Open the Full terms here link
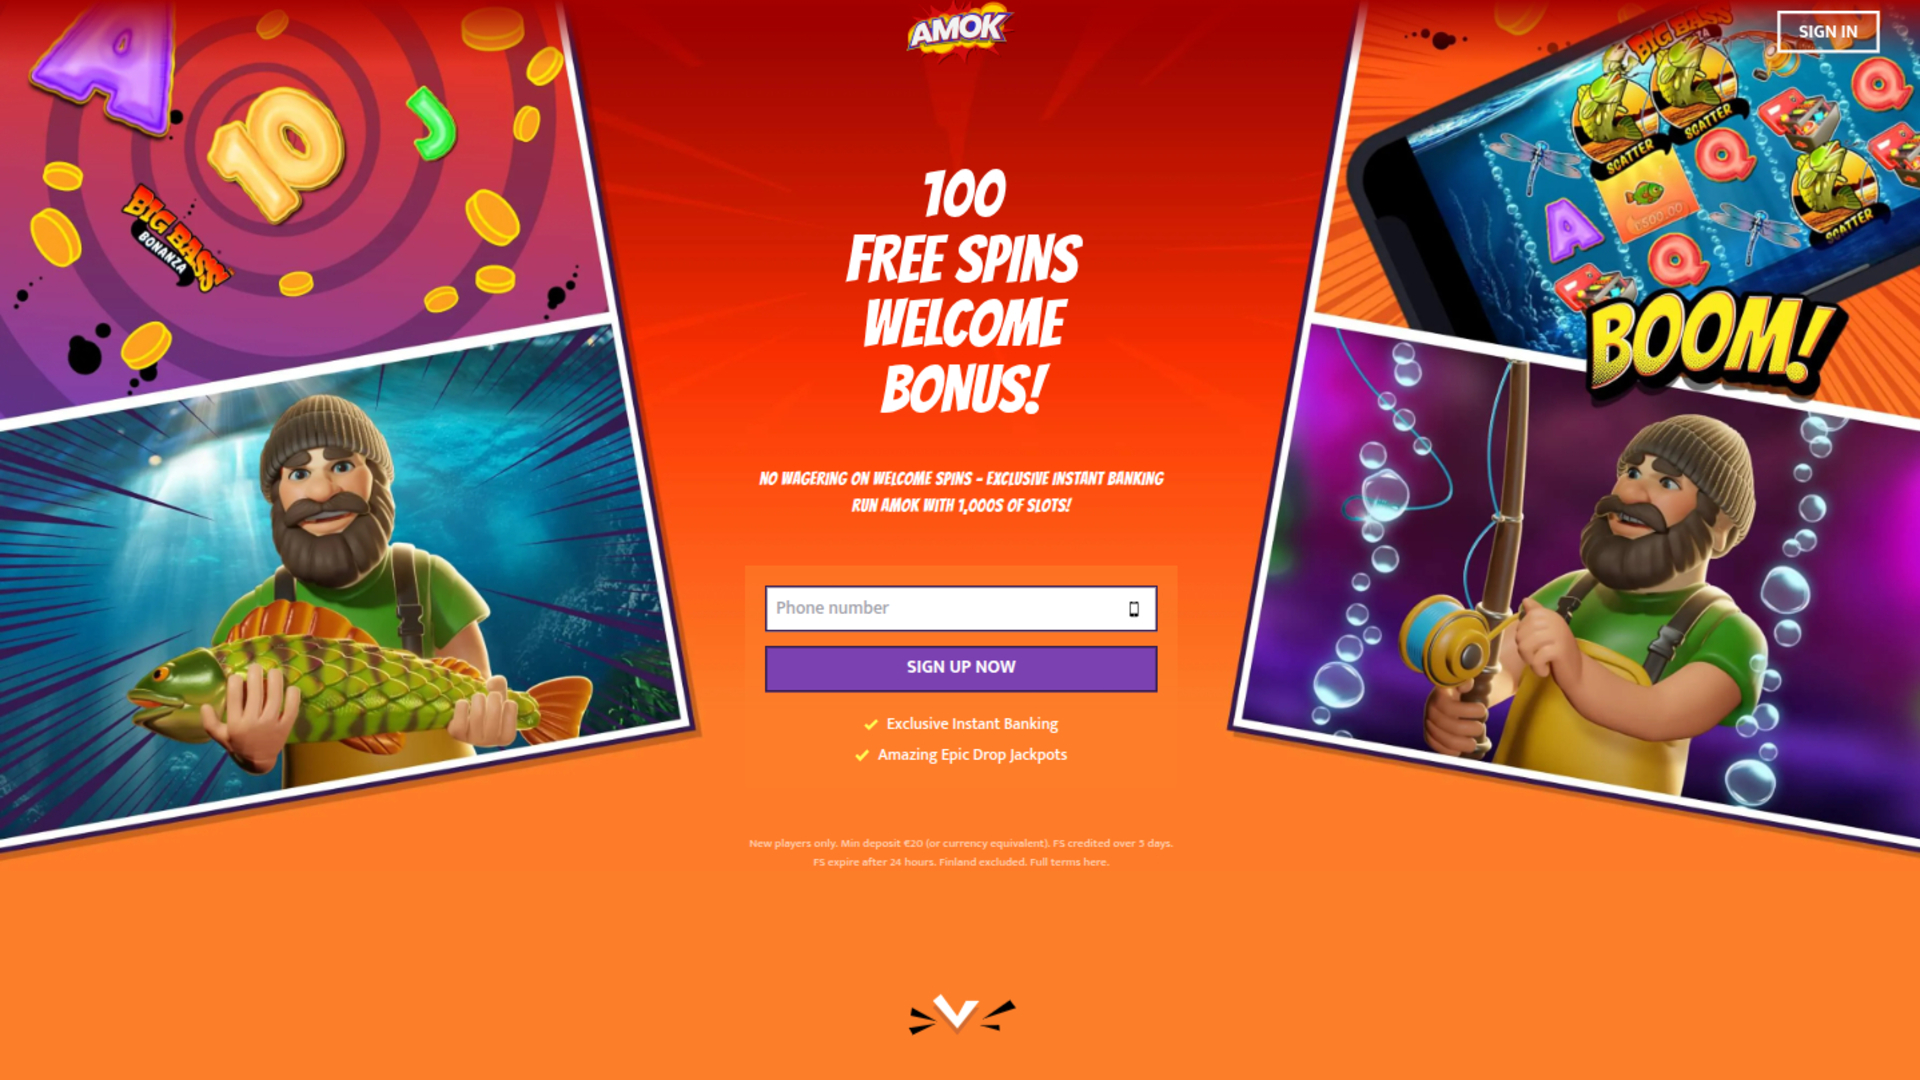The image size is (1920, 1080). coord(1069,862)
